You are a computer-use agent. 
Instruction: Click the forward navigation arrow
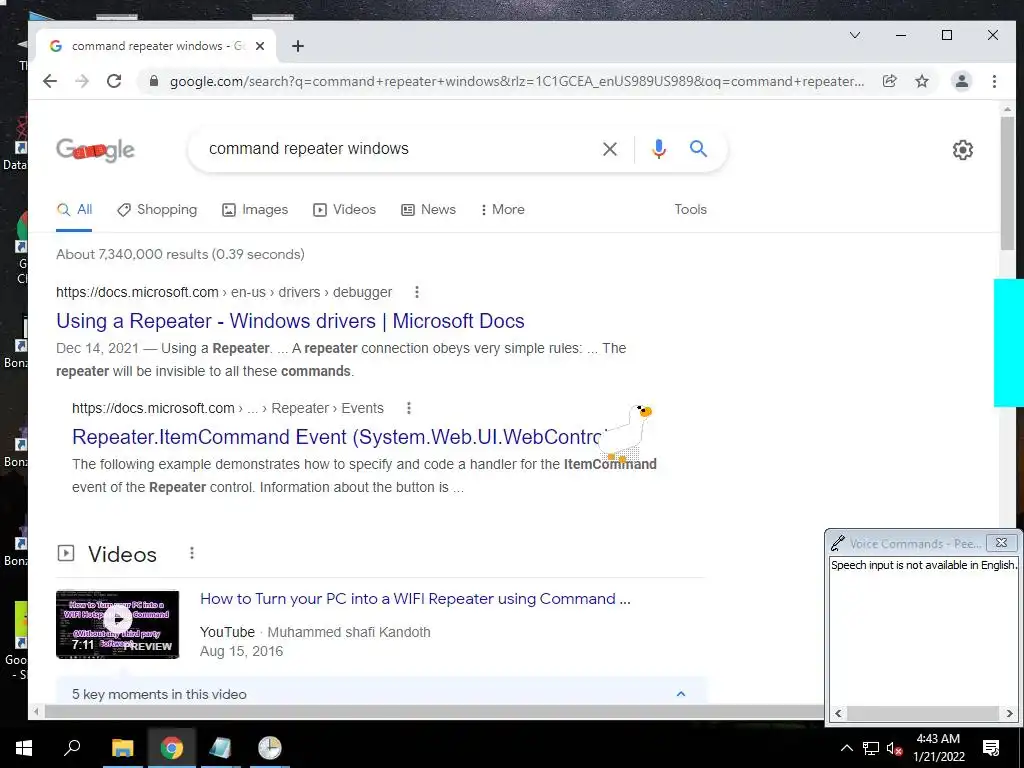(x=82, y=81)
